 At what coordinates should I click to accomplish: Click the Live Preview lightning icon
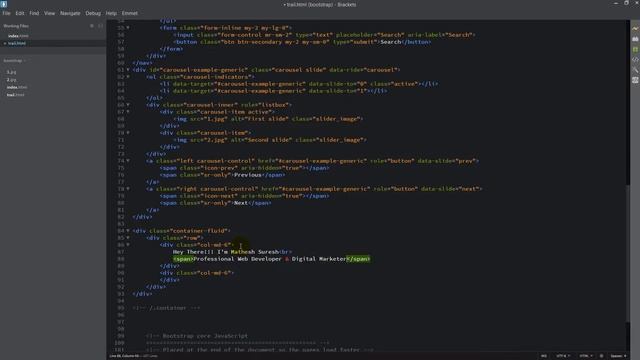635,29
